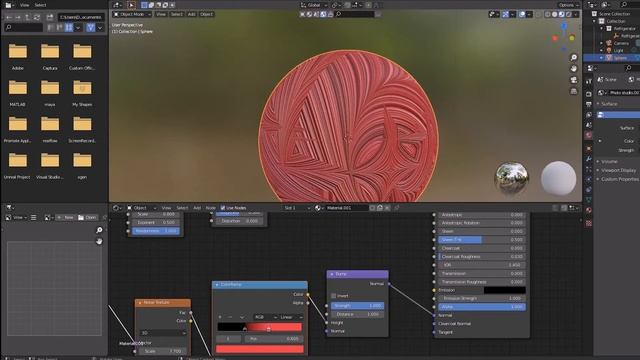Toggle file browser filter funnel icon
This screenshot has height=360, width=640.
91,27
